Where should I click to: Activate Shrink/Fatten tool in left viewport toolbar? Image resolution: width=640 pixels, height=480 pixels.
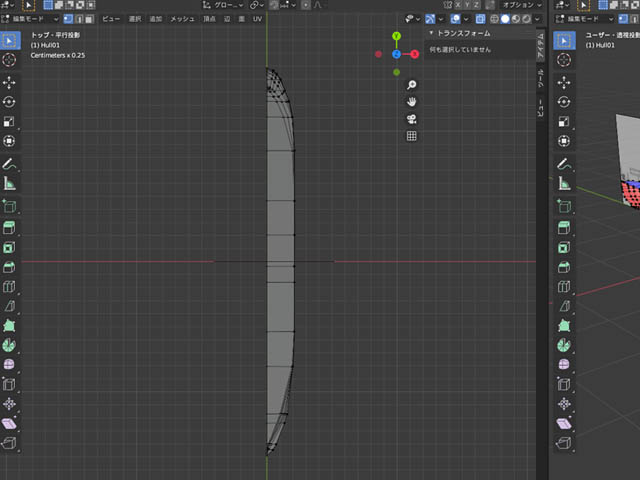click(9, 404)
